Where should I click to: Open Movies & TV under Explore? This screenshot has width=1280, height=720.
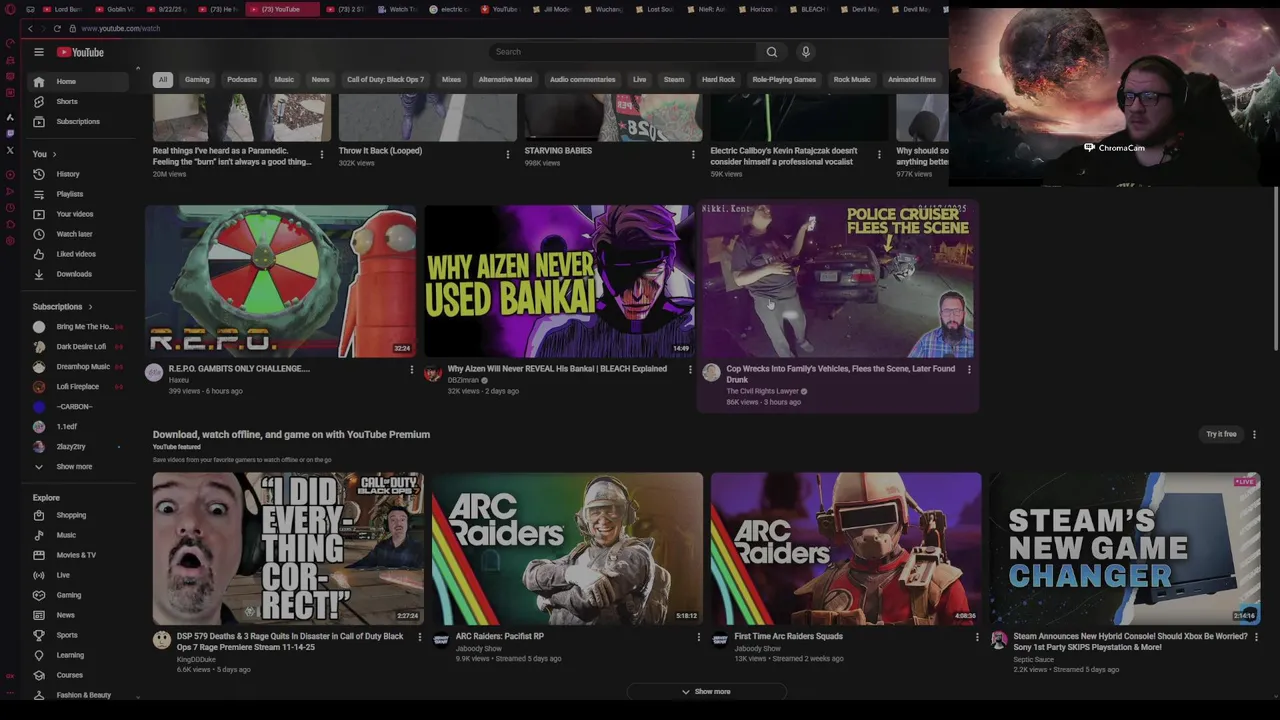[76, 555]
